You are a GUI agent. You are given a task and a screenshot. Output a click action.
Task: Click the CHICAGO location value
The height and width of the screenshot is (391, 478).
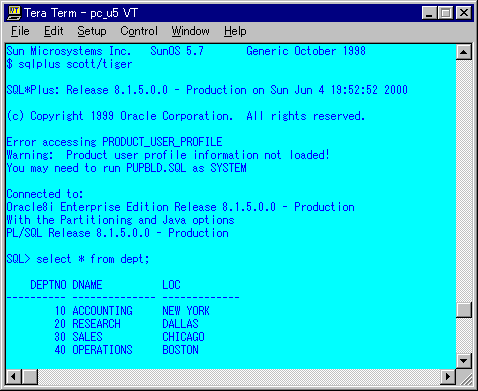(183, 337)
